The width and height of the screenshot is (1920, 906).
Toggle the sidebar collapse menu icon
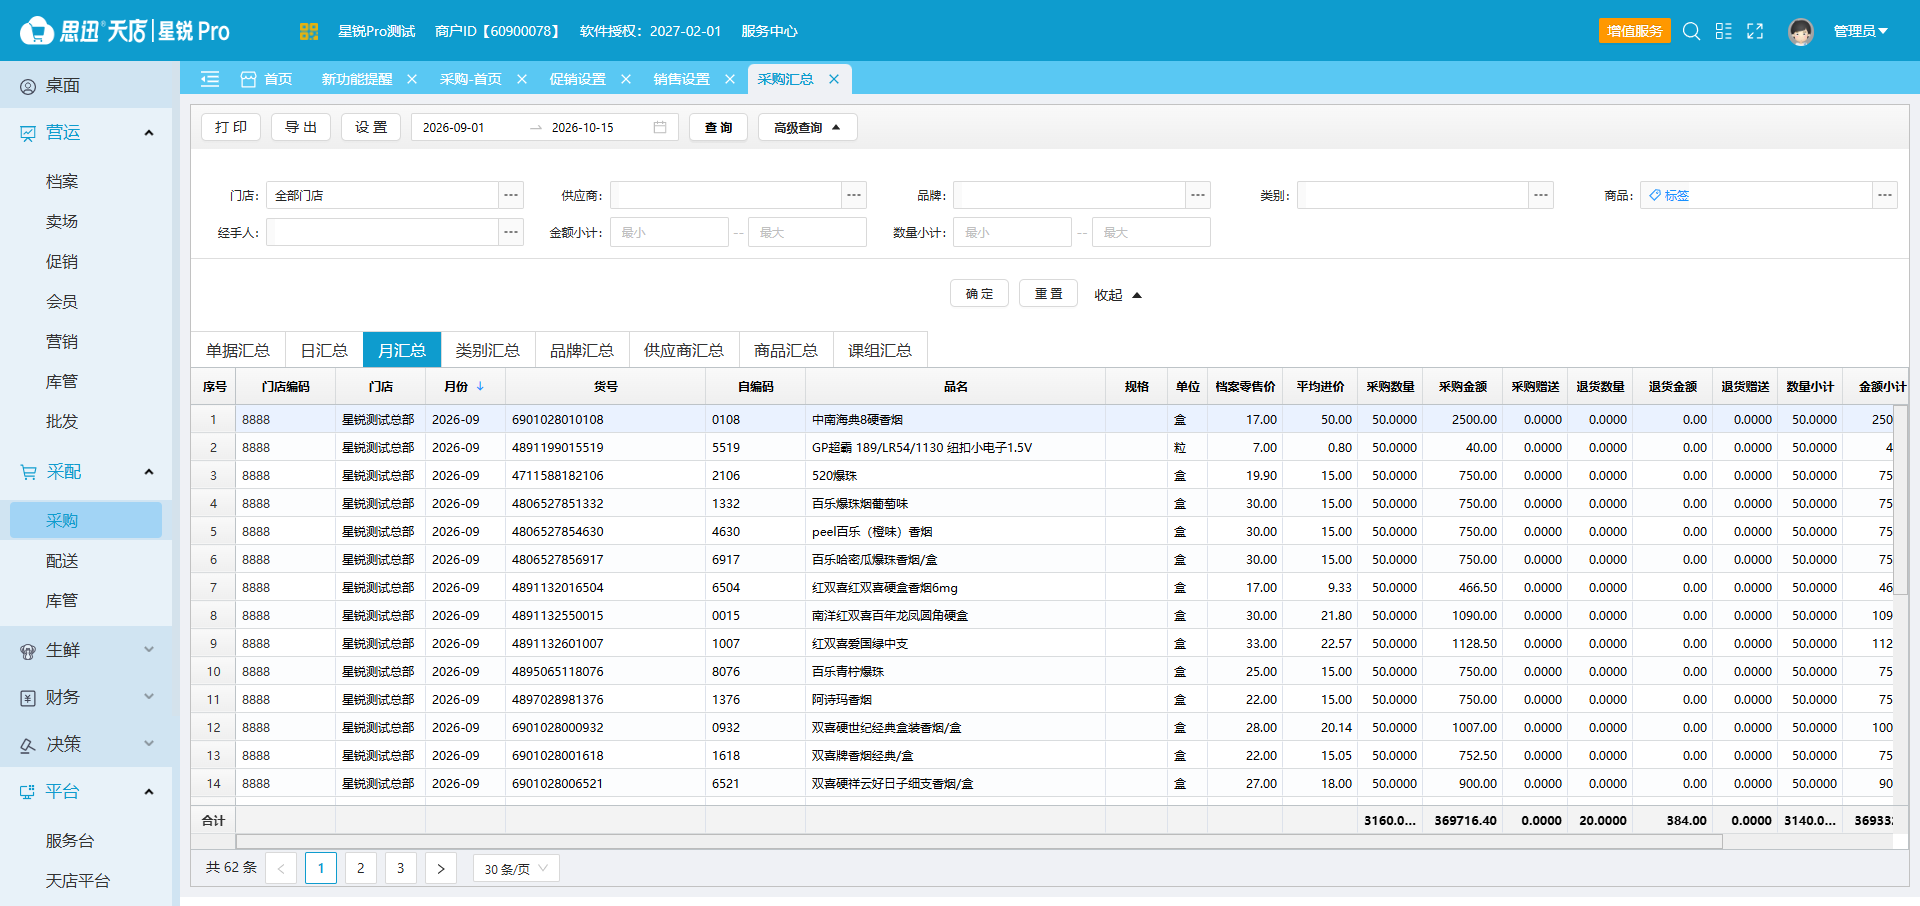point(210,79)
